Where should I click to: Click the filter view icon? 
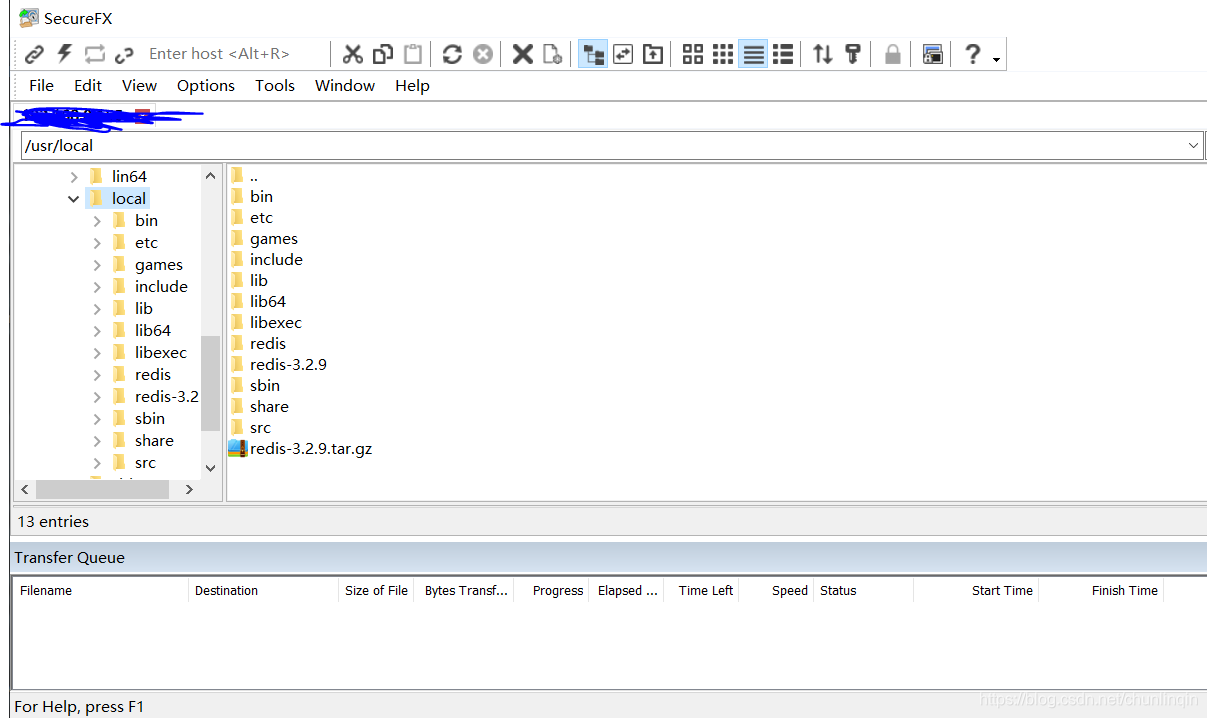[852, 54]
